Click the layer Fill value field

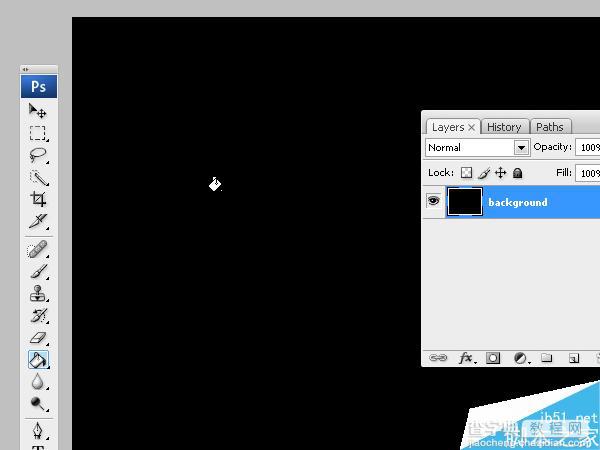[x=588, y=173]
